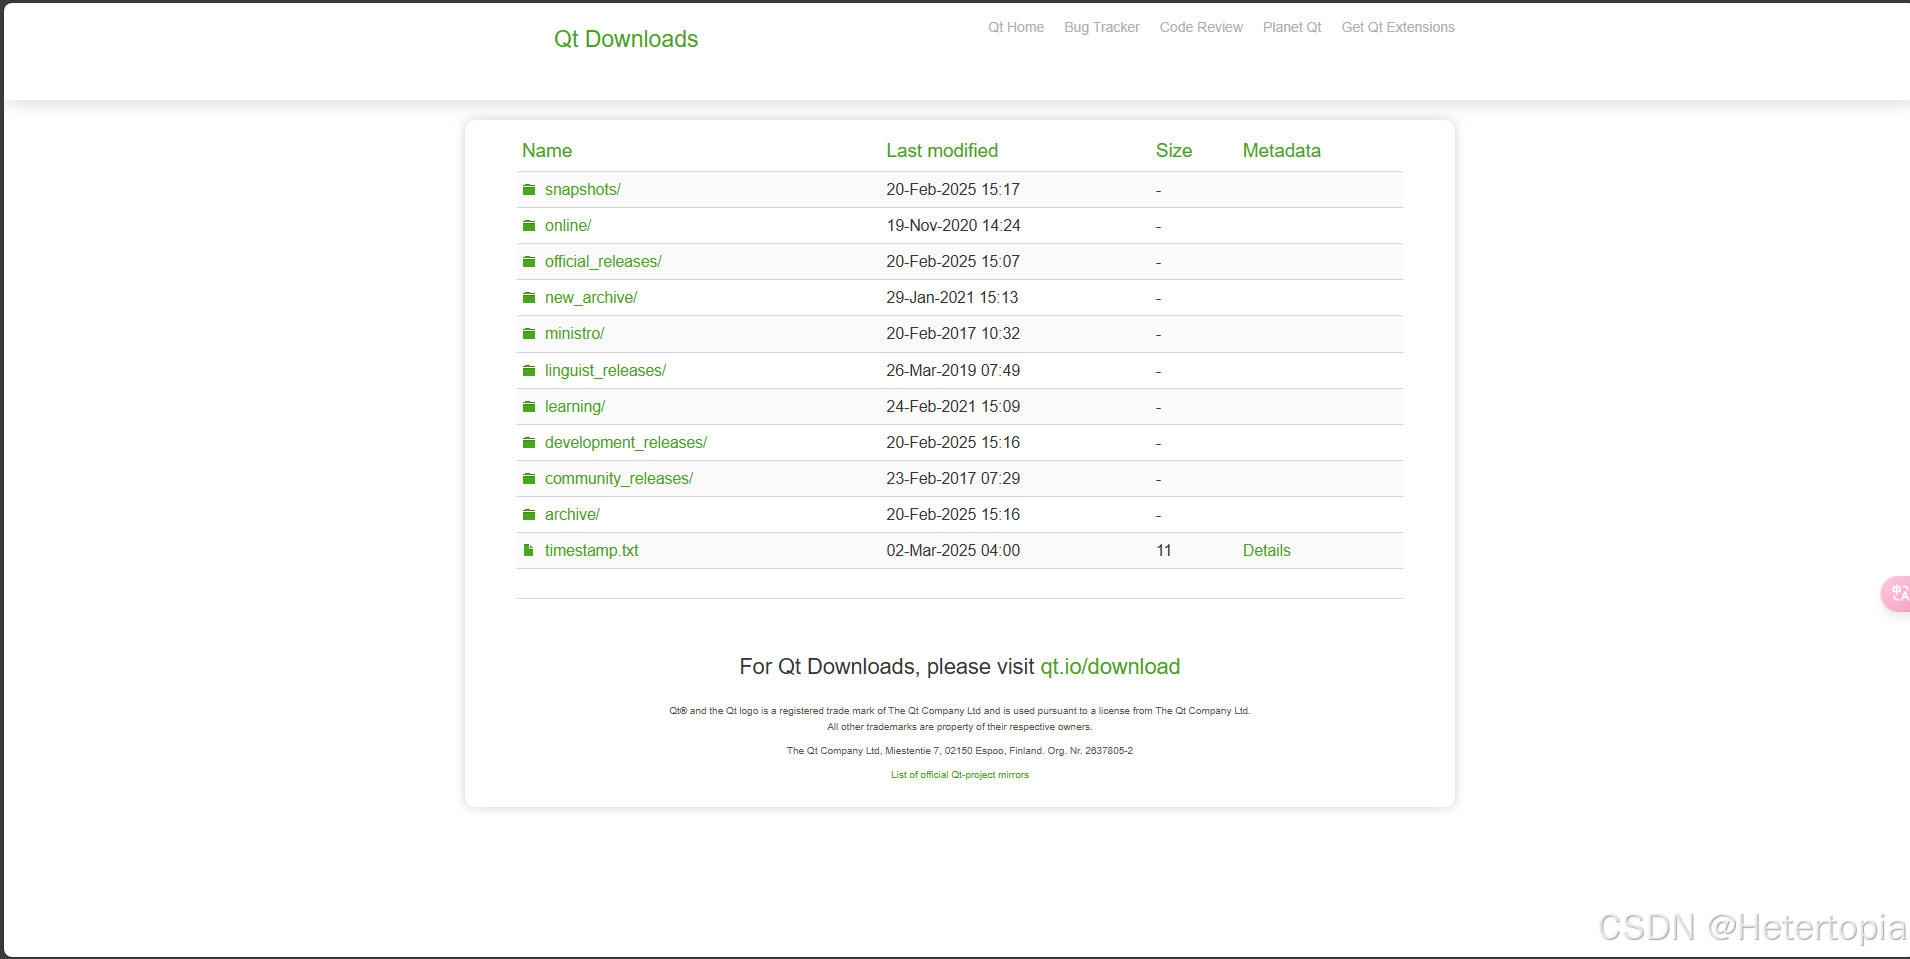
Task: Click the size value 11
Action: click(1164, 550)
